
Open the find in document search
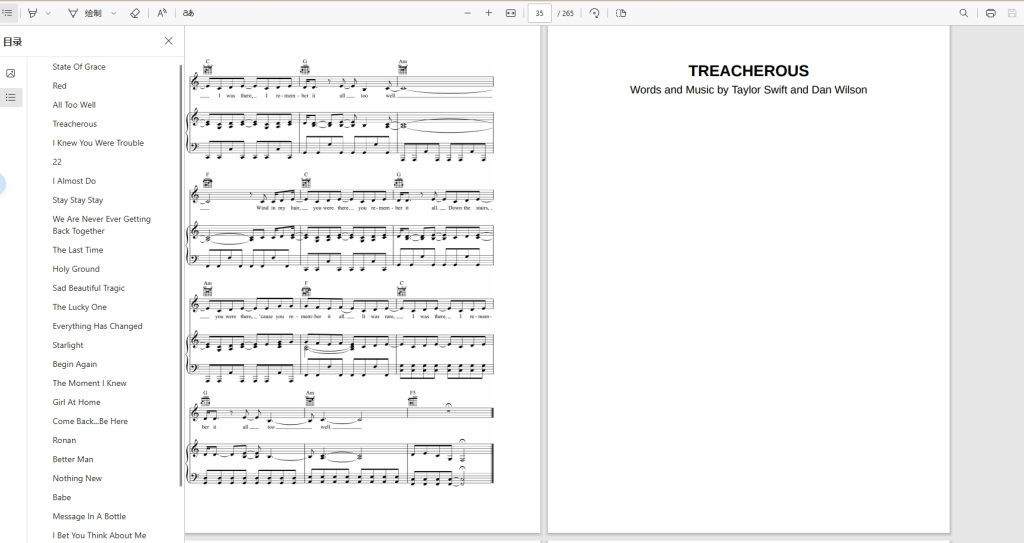coord(963,13)
